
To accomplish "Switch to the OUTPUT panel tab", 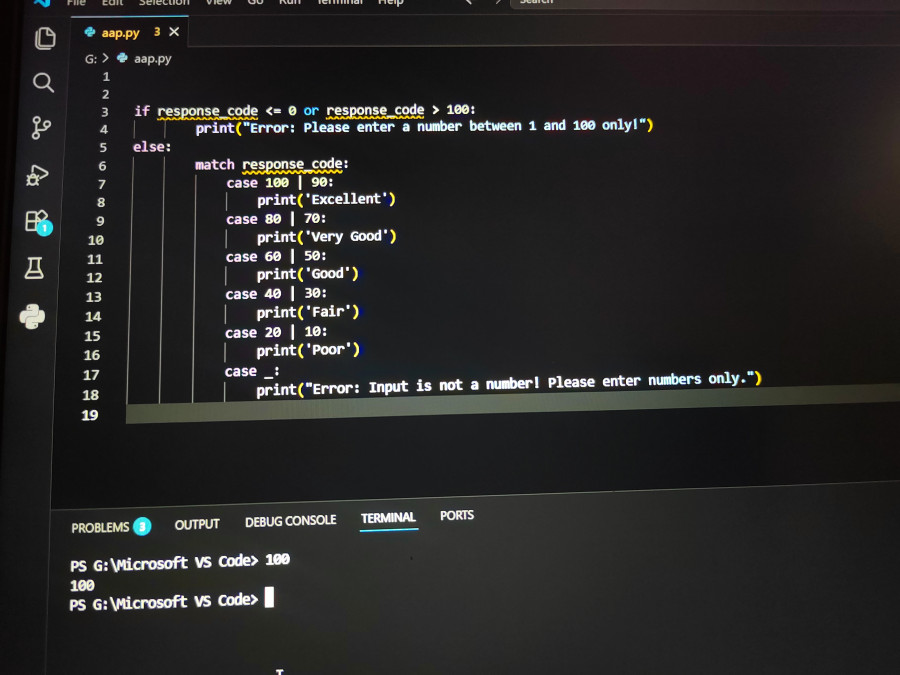I will pos(197,524).
